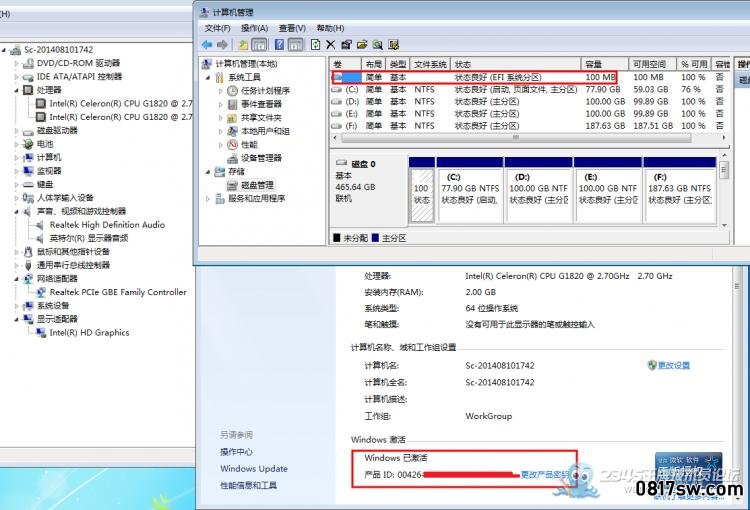The width and height of the screenshot is (750, 510).
Task: Open the 查看(V) menu
Action: (x=292, y=28)
